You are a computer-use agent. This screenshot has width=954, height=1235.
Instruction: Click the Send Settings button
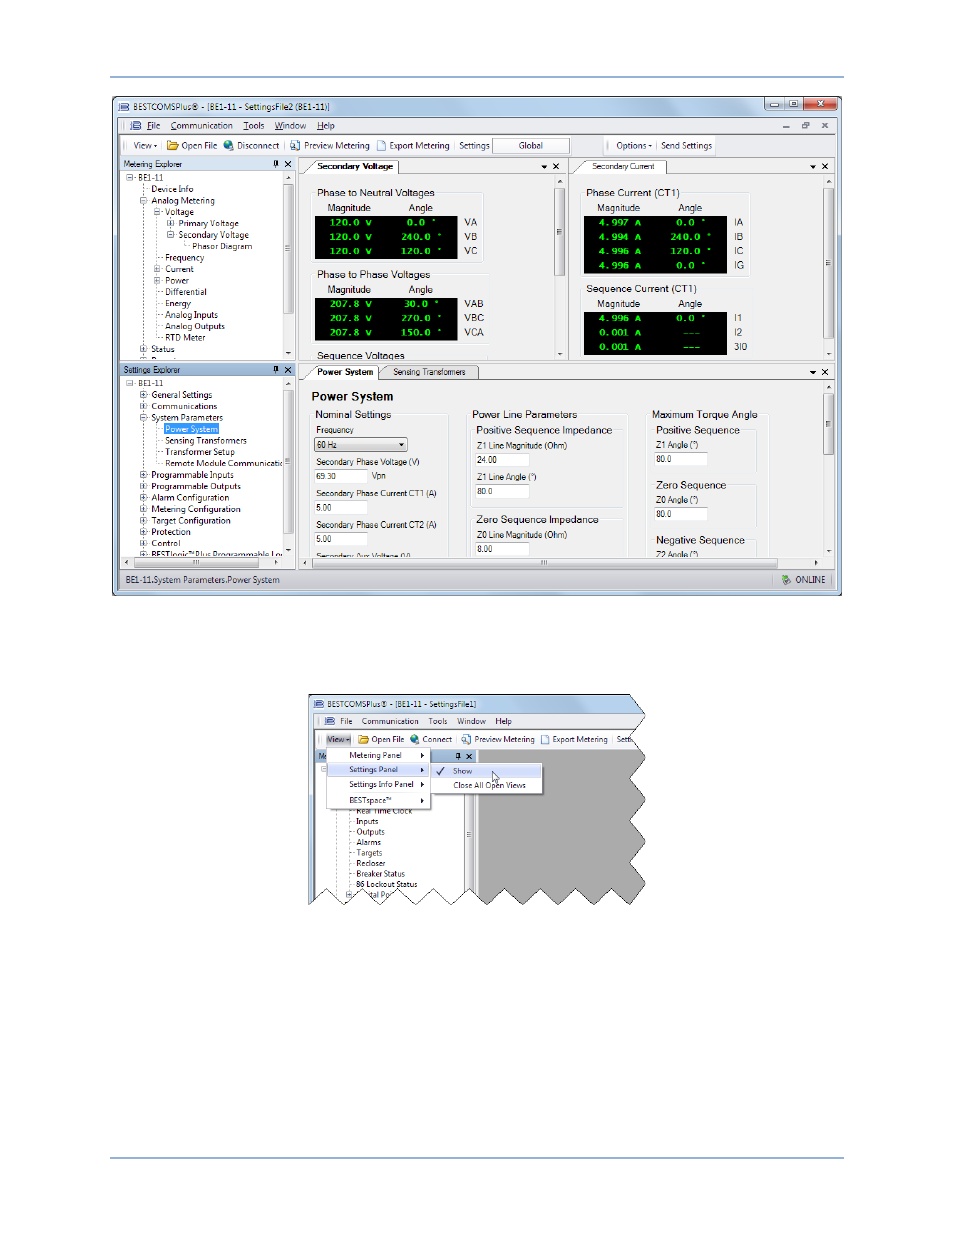pos(686,146)
